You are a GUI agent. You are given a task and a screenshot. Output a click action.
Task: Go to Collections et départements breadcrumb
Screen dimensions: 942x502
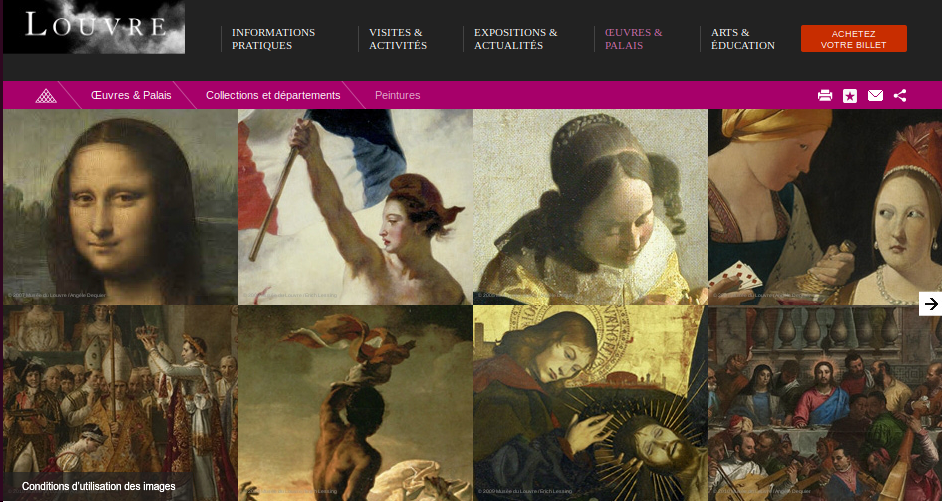(x=273, y=95)
